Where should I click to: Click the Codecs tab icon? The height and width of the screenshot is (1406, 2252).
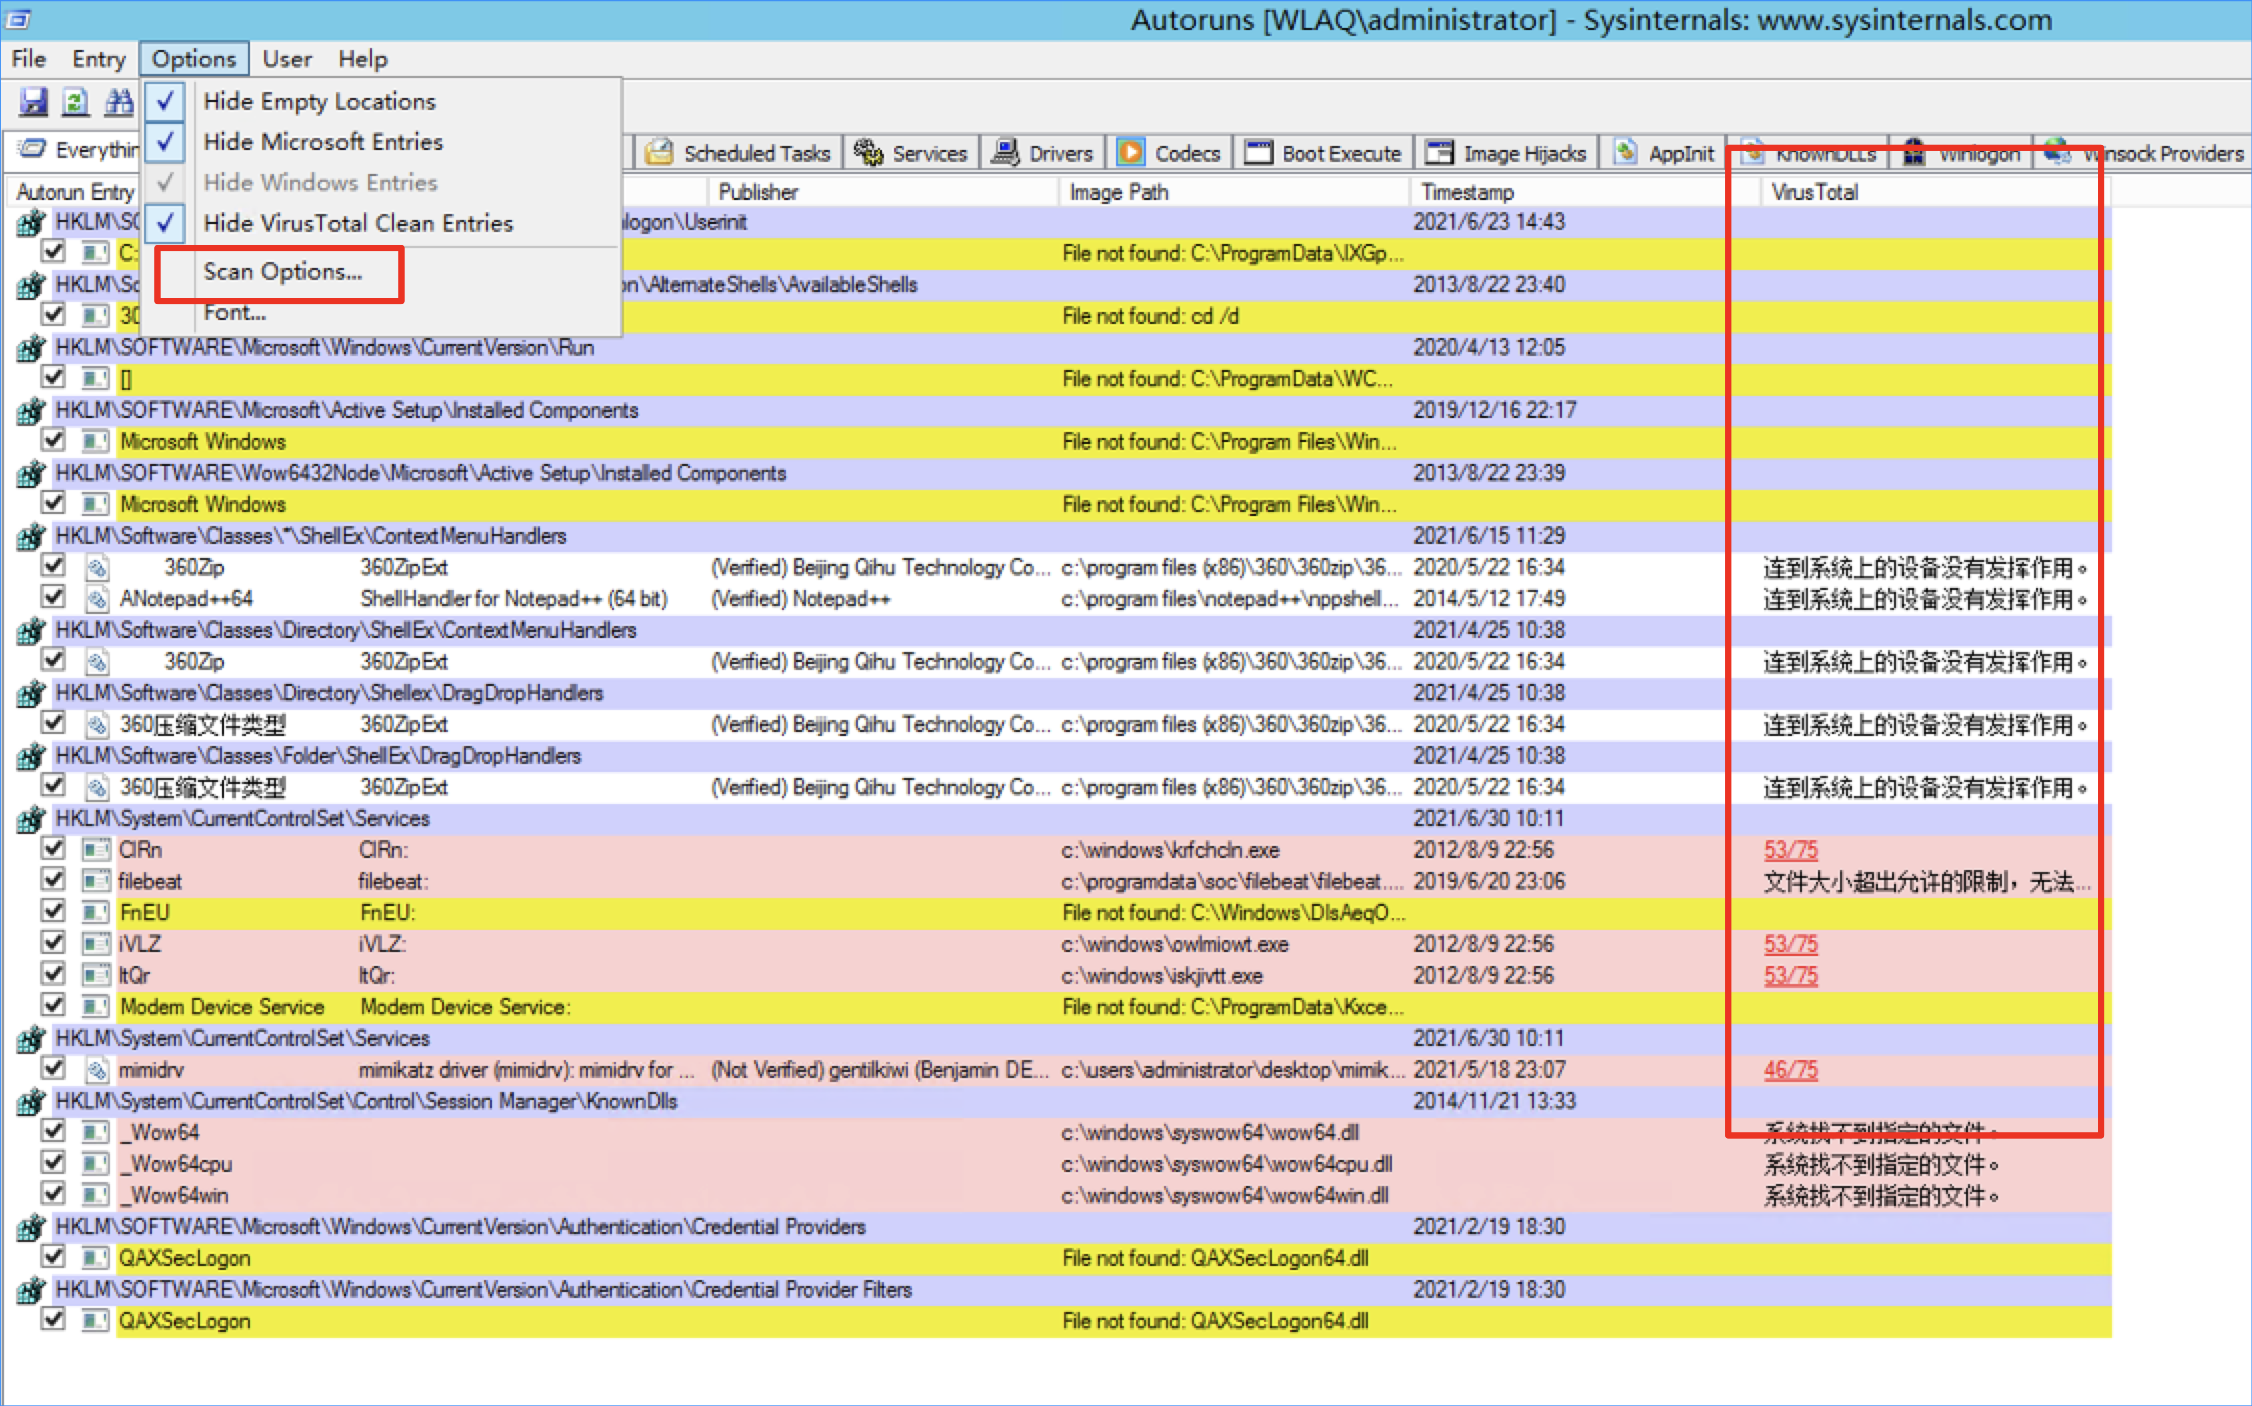pos(1130,152)
